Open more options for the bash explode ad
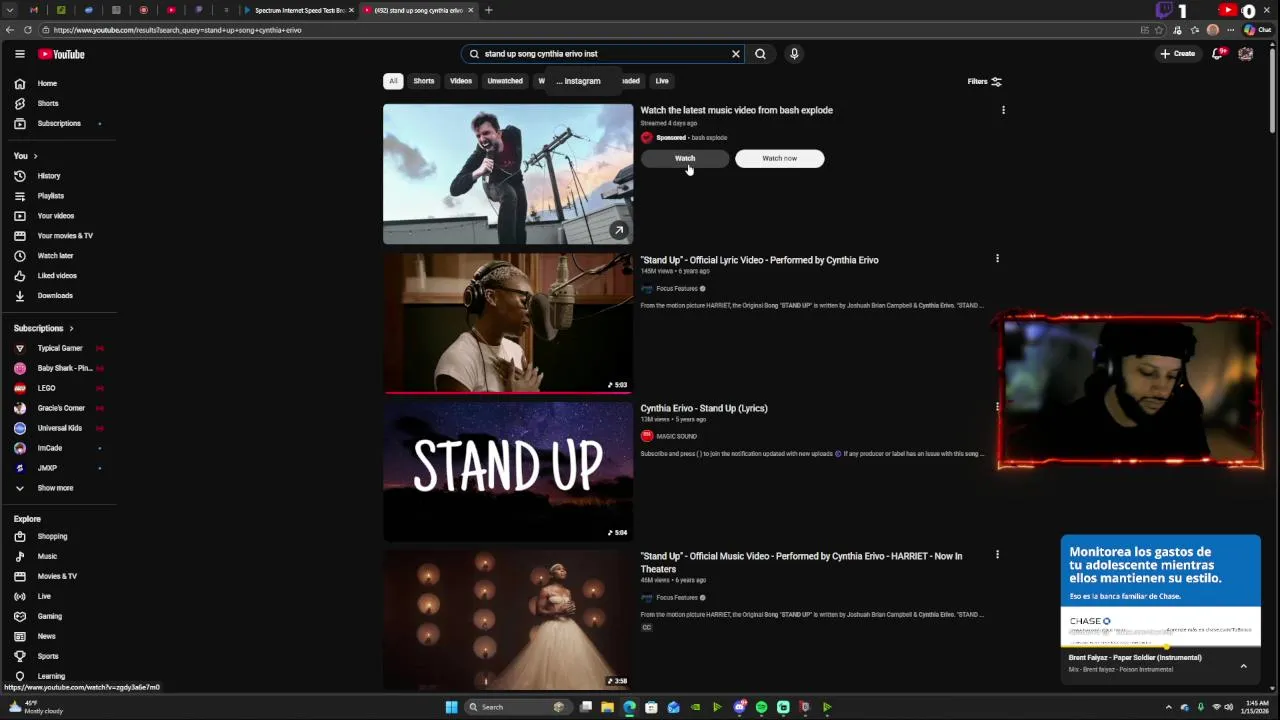This screenshot has width=1280, height=720. point(1003,110)
